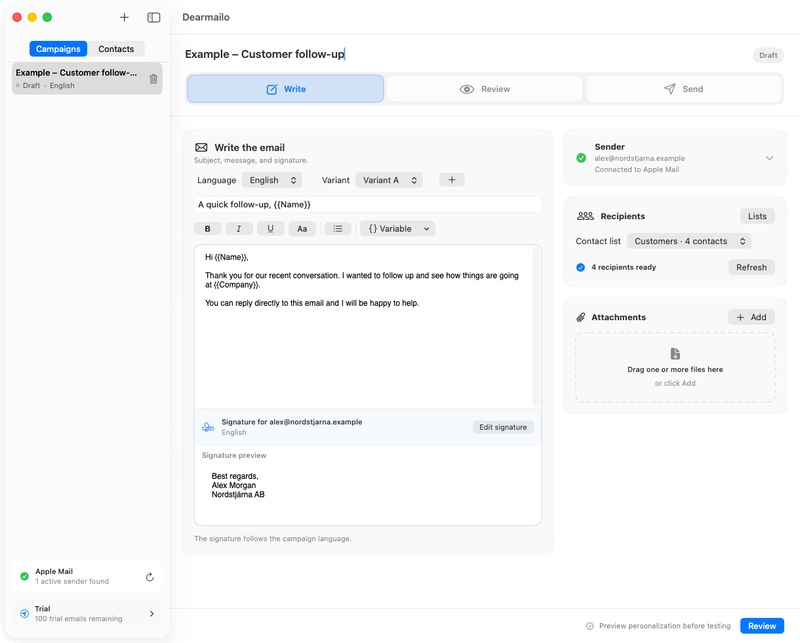Click the campaign title field
Viewport: 800px width, 643px height.
(265, 54)
